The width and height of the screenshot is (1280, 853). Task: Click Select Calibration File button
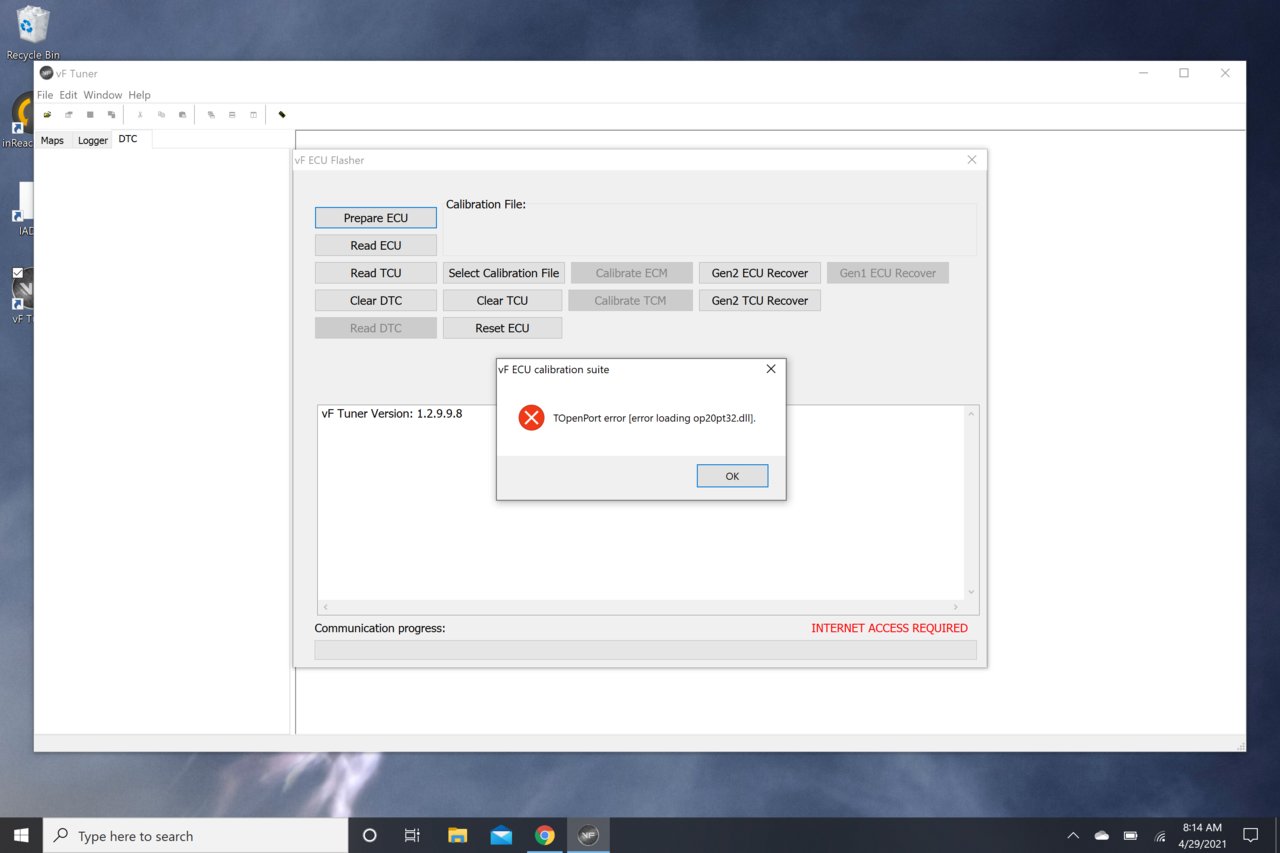pyautogui.click(x=504, y=273)
